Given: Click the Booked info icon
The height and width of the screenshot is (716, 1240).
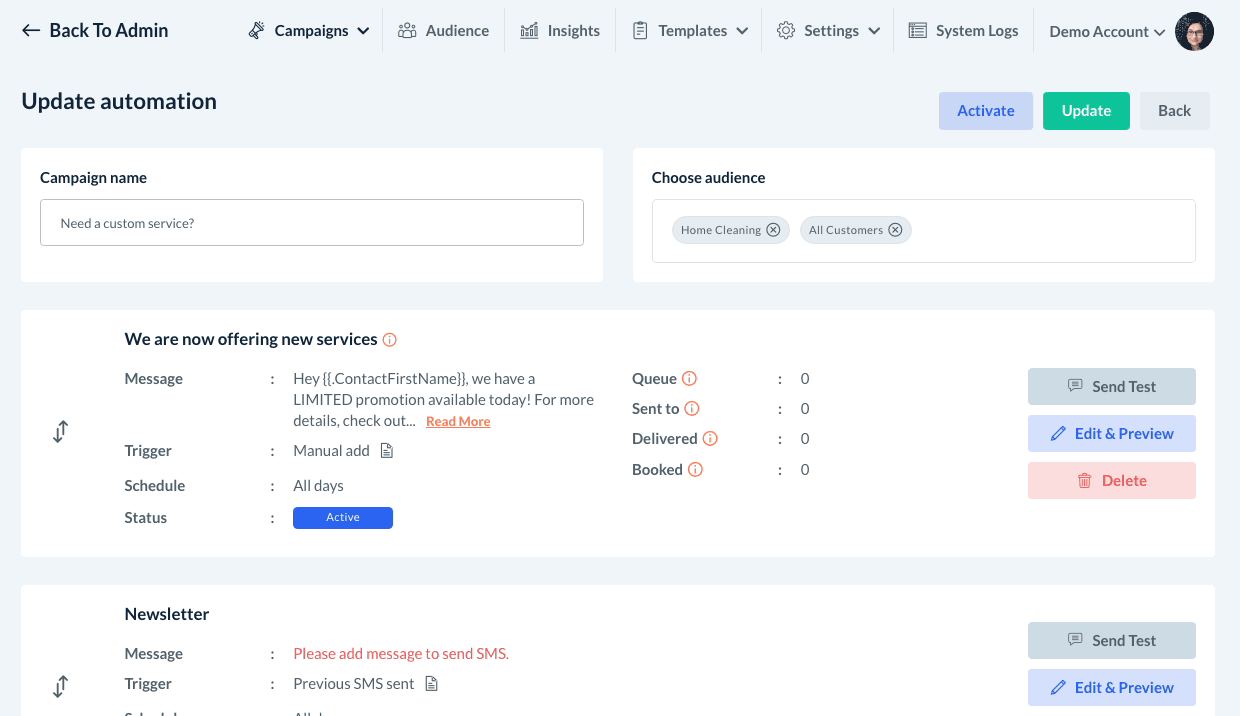Looking at the screenshot, I should (x=695, y=470).
